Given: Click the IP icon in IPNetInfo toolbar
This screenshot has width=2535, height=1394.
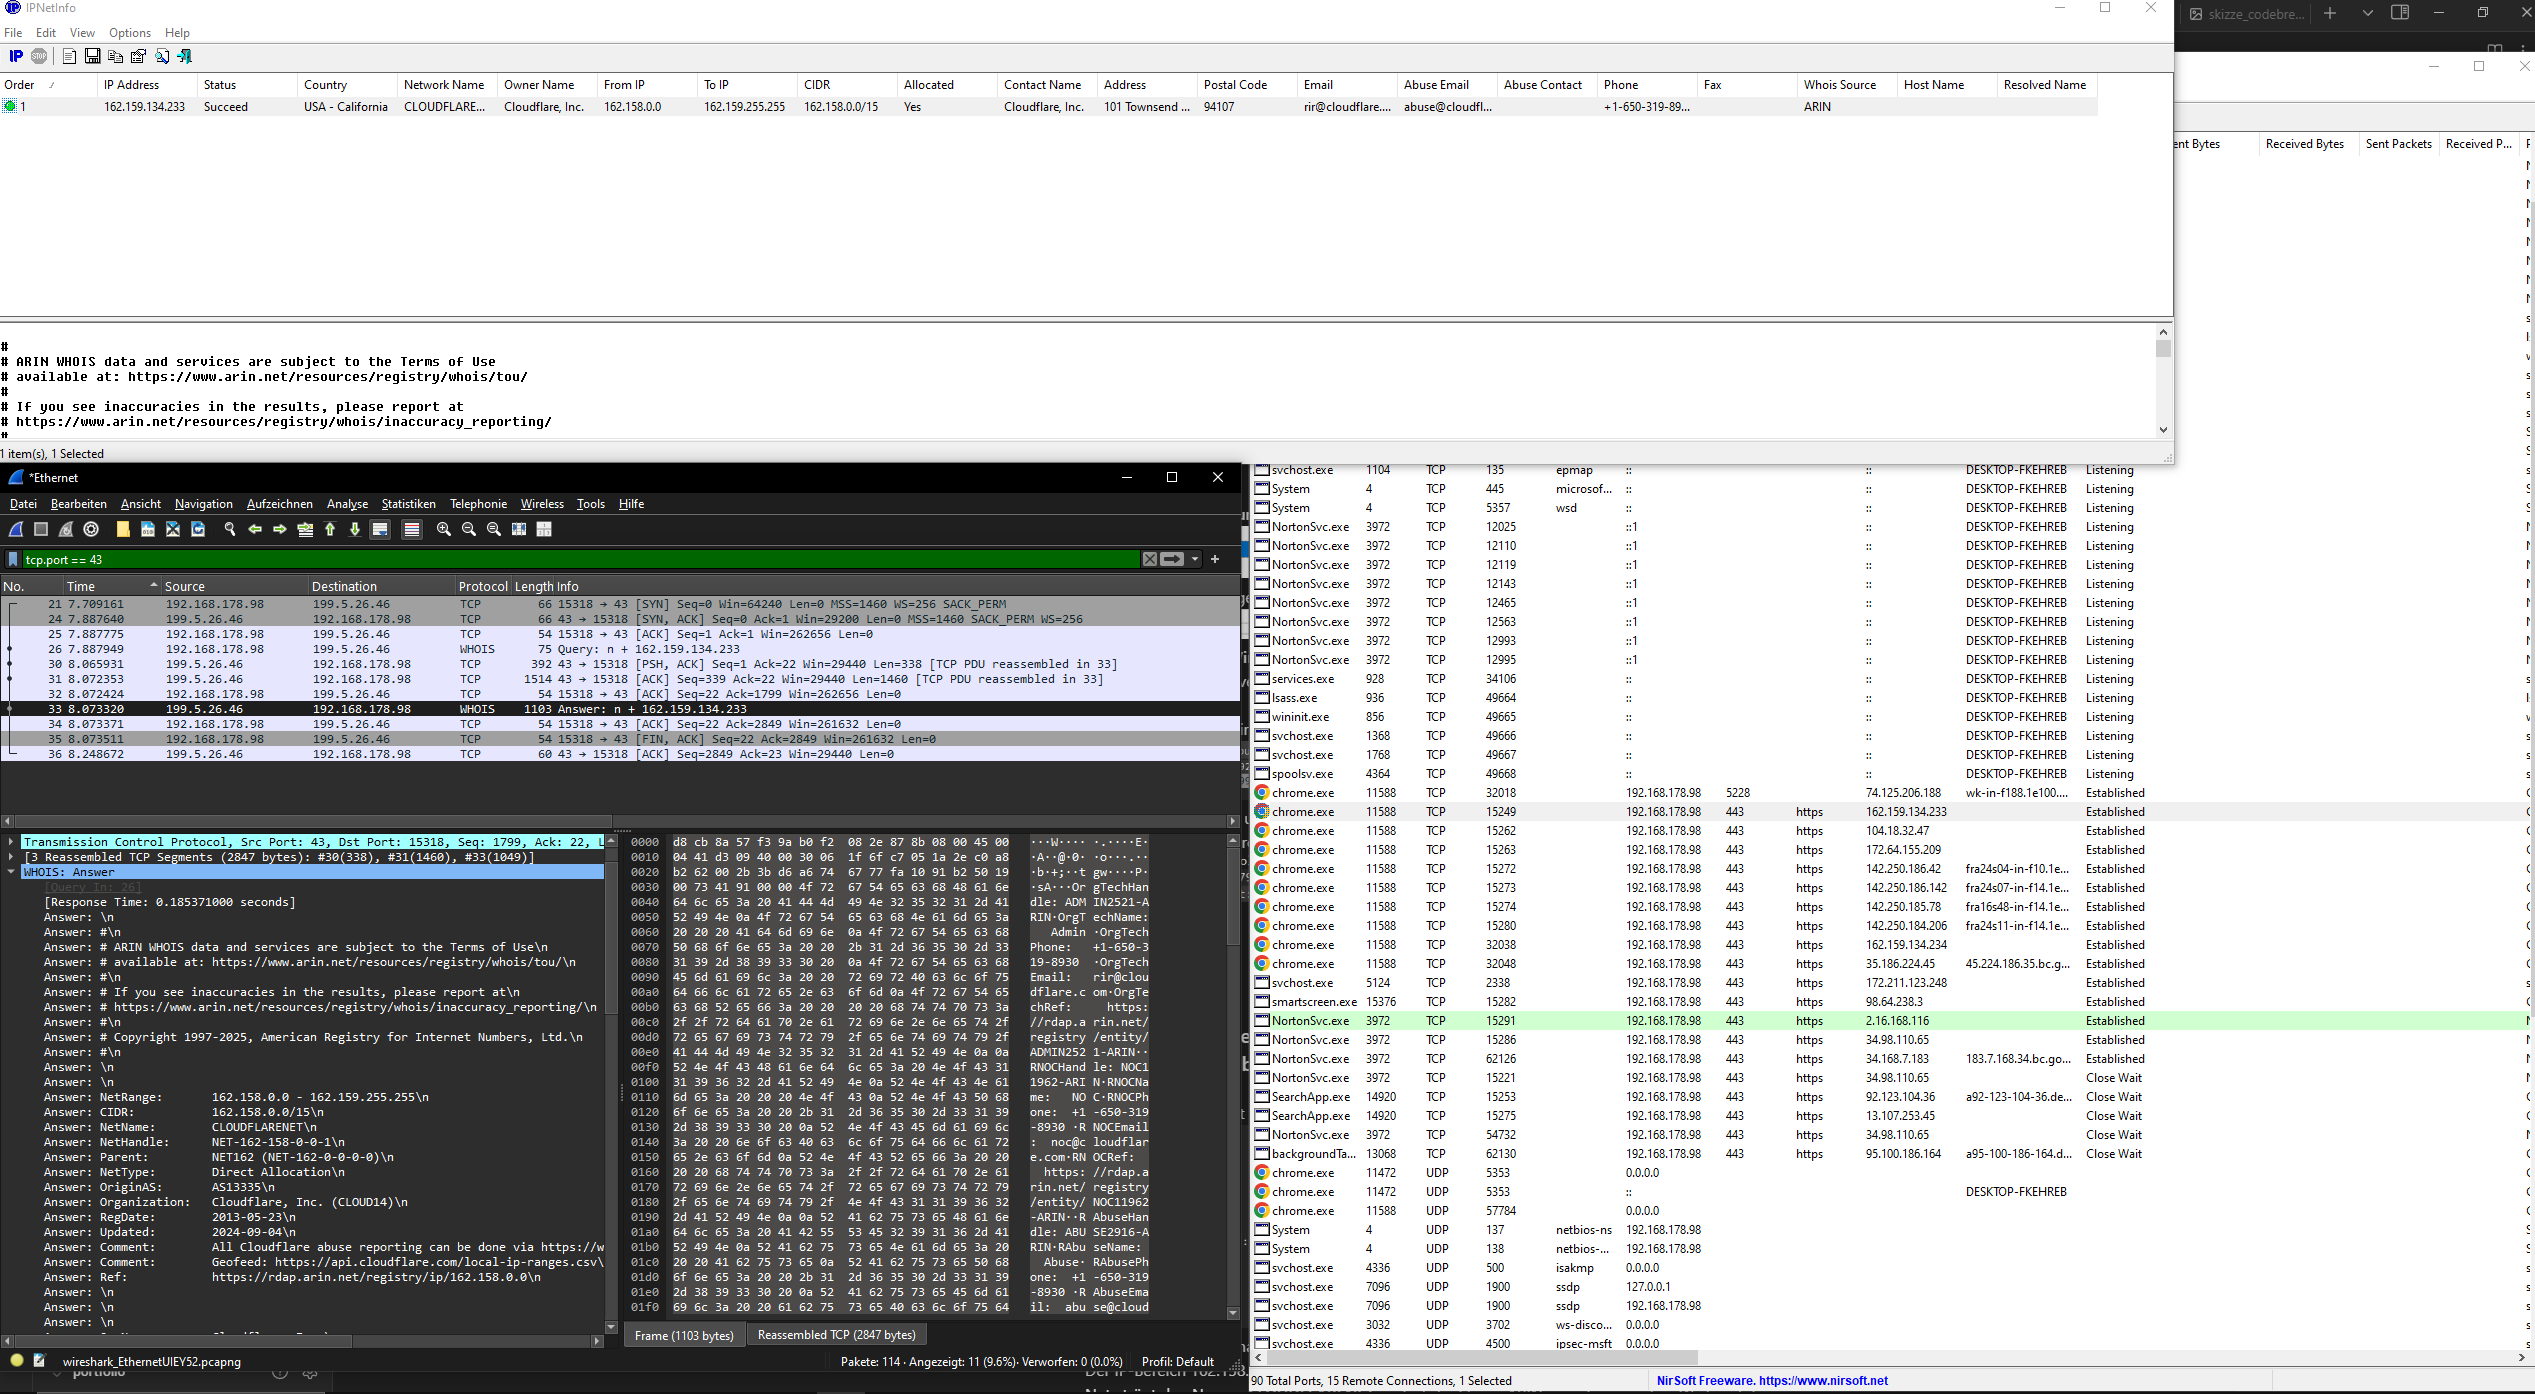Looking at the screenshot, I should click(x=16, y=56).
